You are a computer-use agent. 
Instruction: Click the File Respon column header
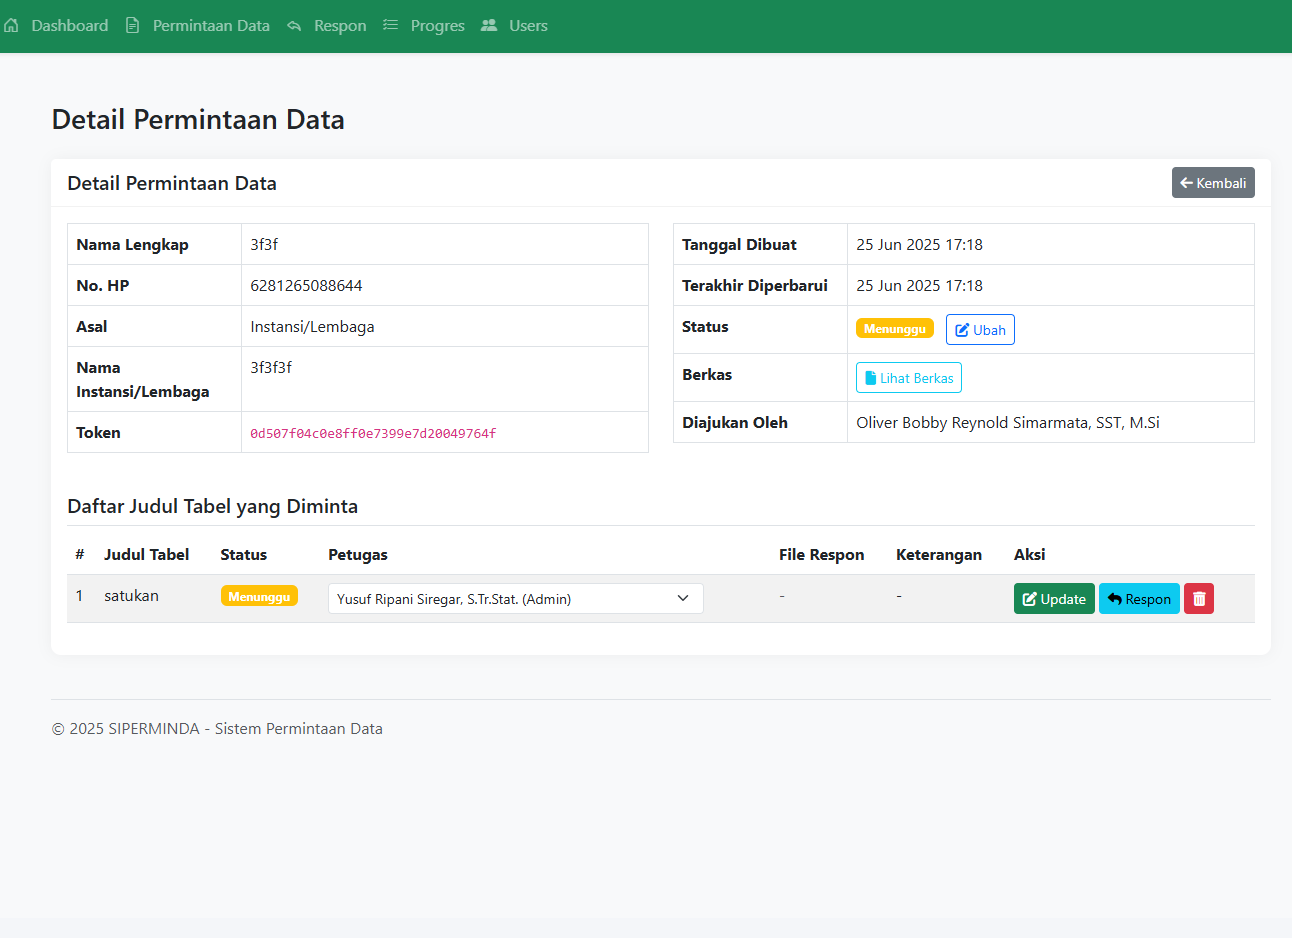click(822, 555)
